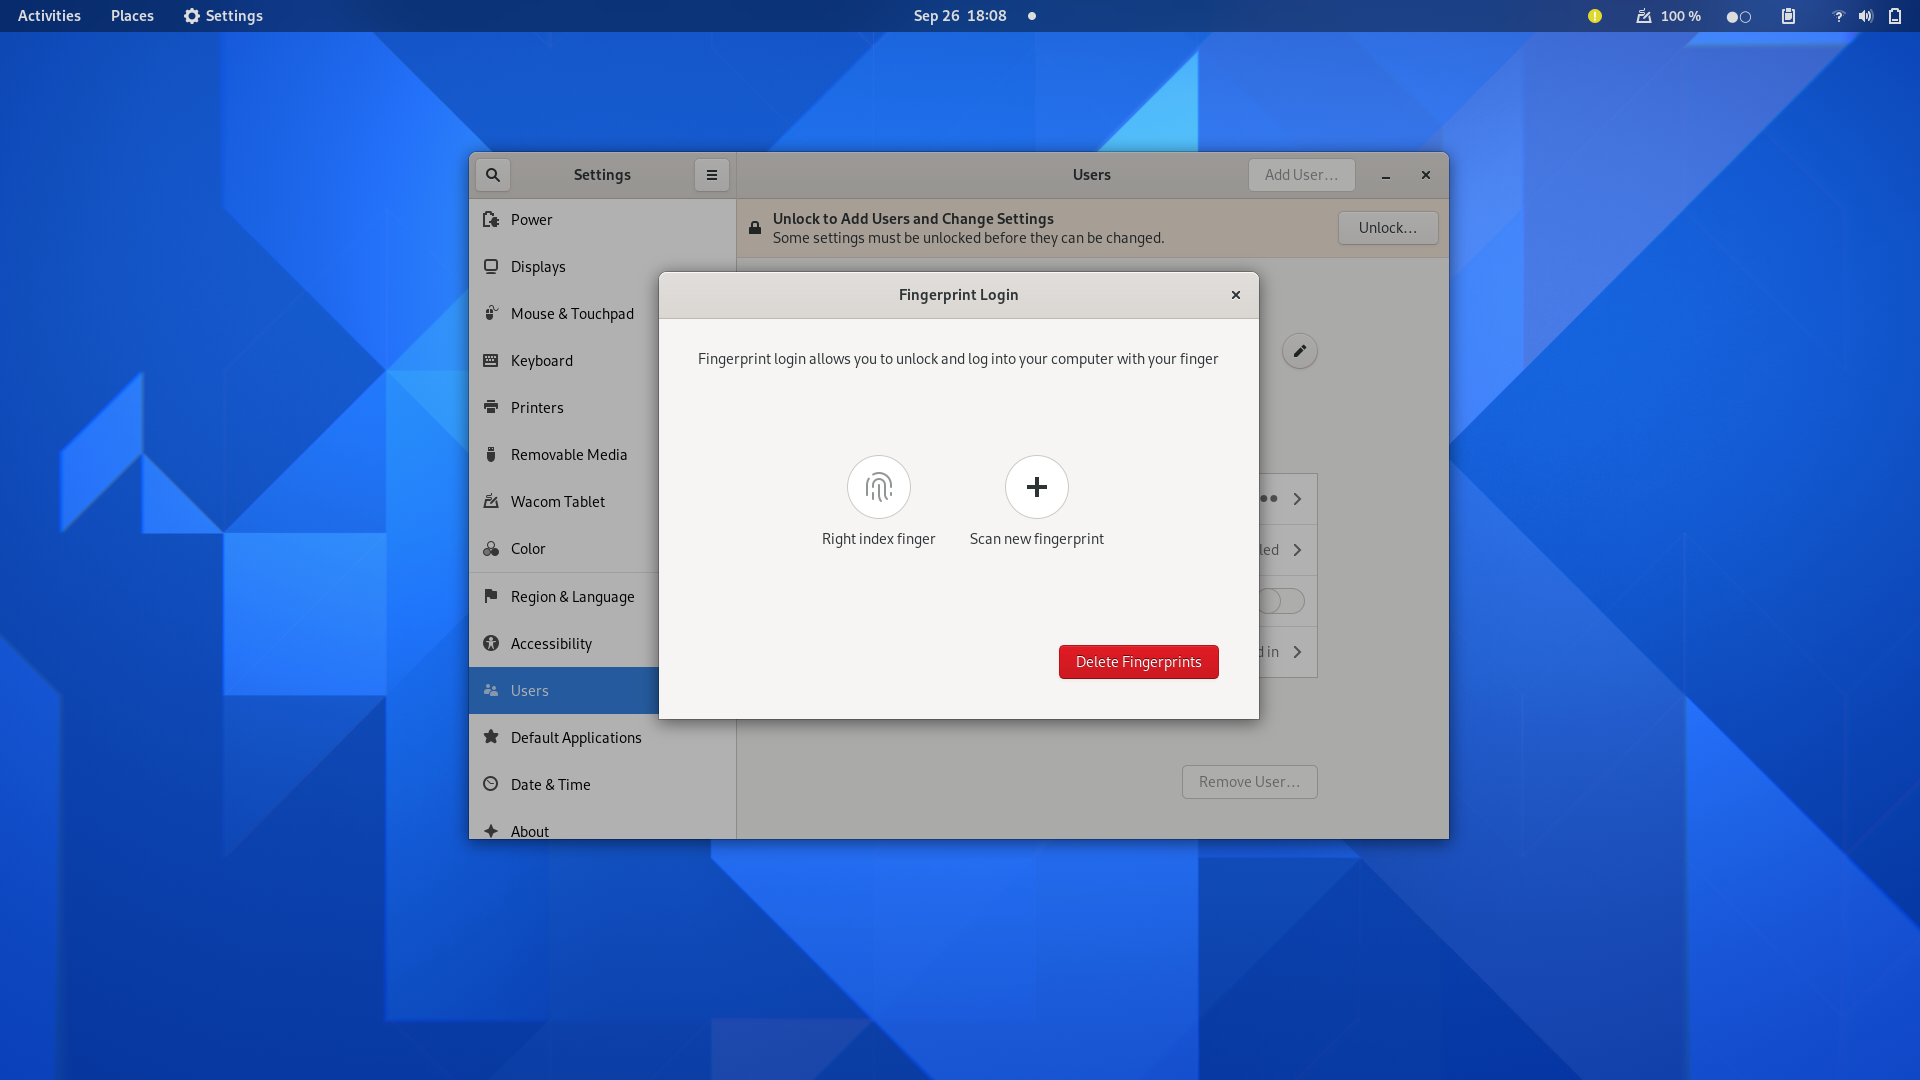Screen dimensions: 1920x1080
Task: Click the Wacom Tablet icon
Action: coord(491,501)
